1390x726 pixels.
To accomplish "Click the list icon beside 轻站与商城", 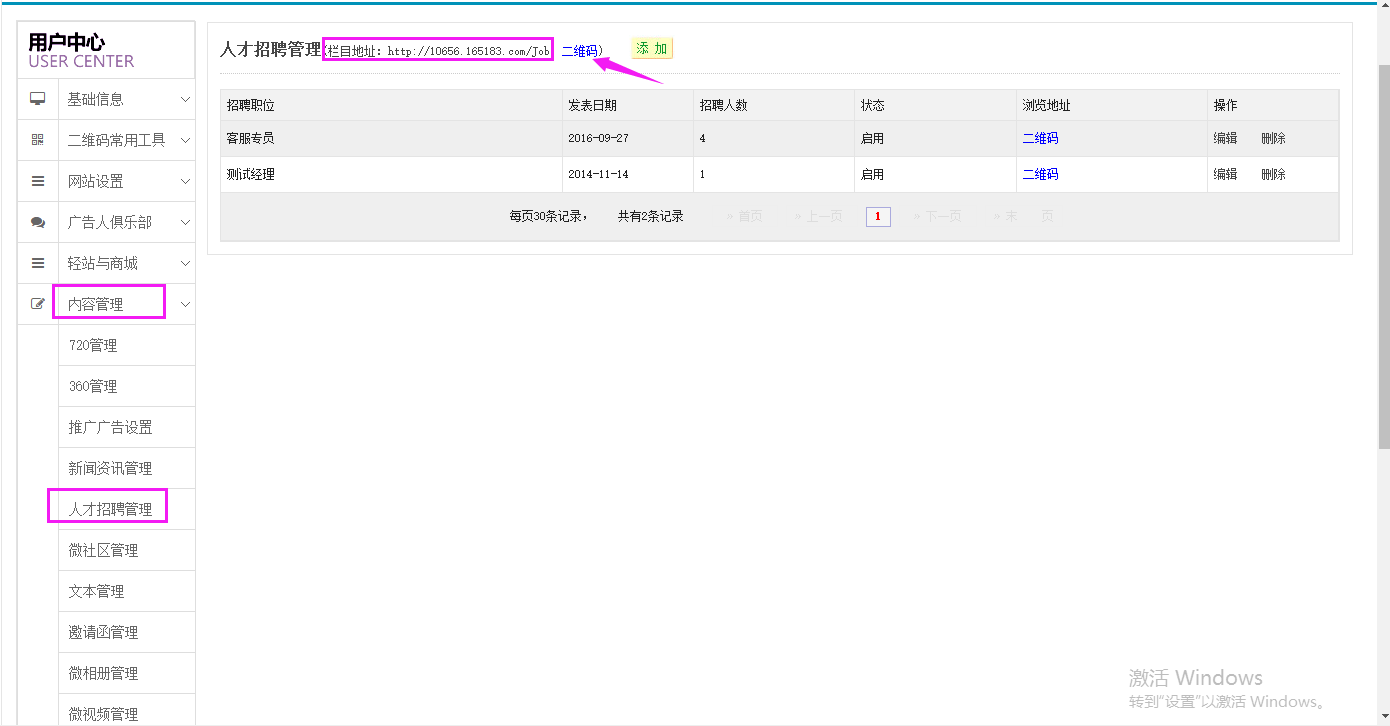I will pos(38,263).
